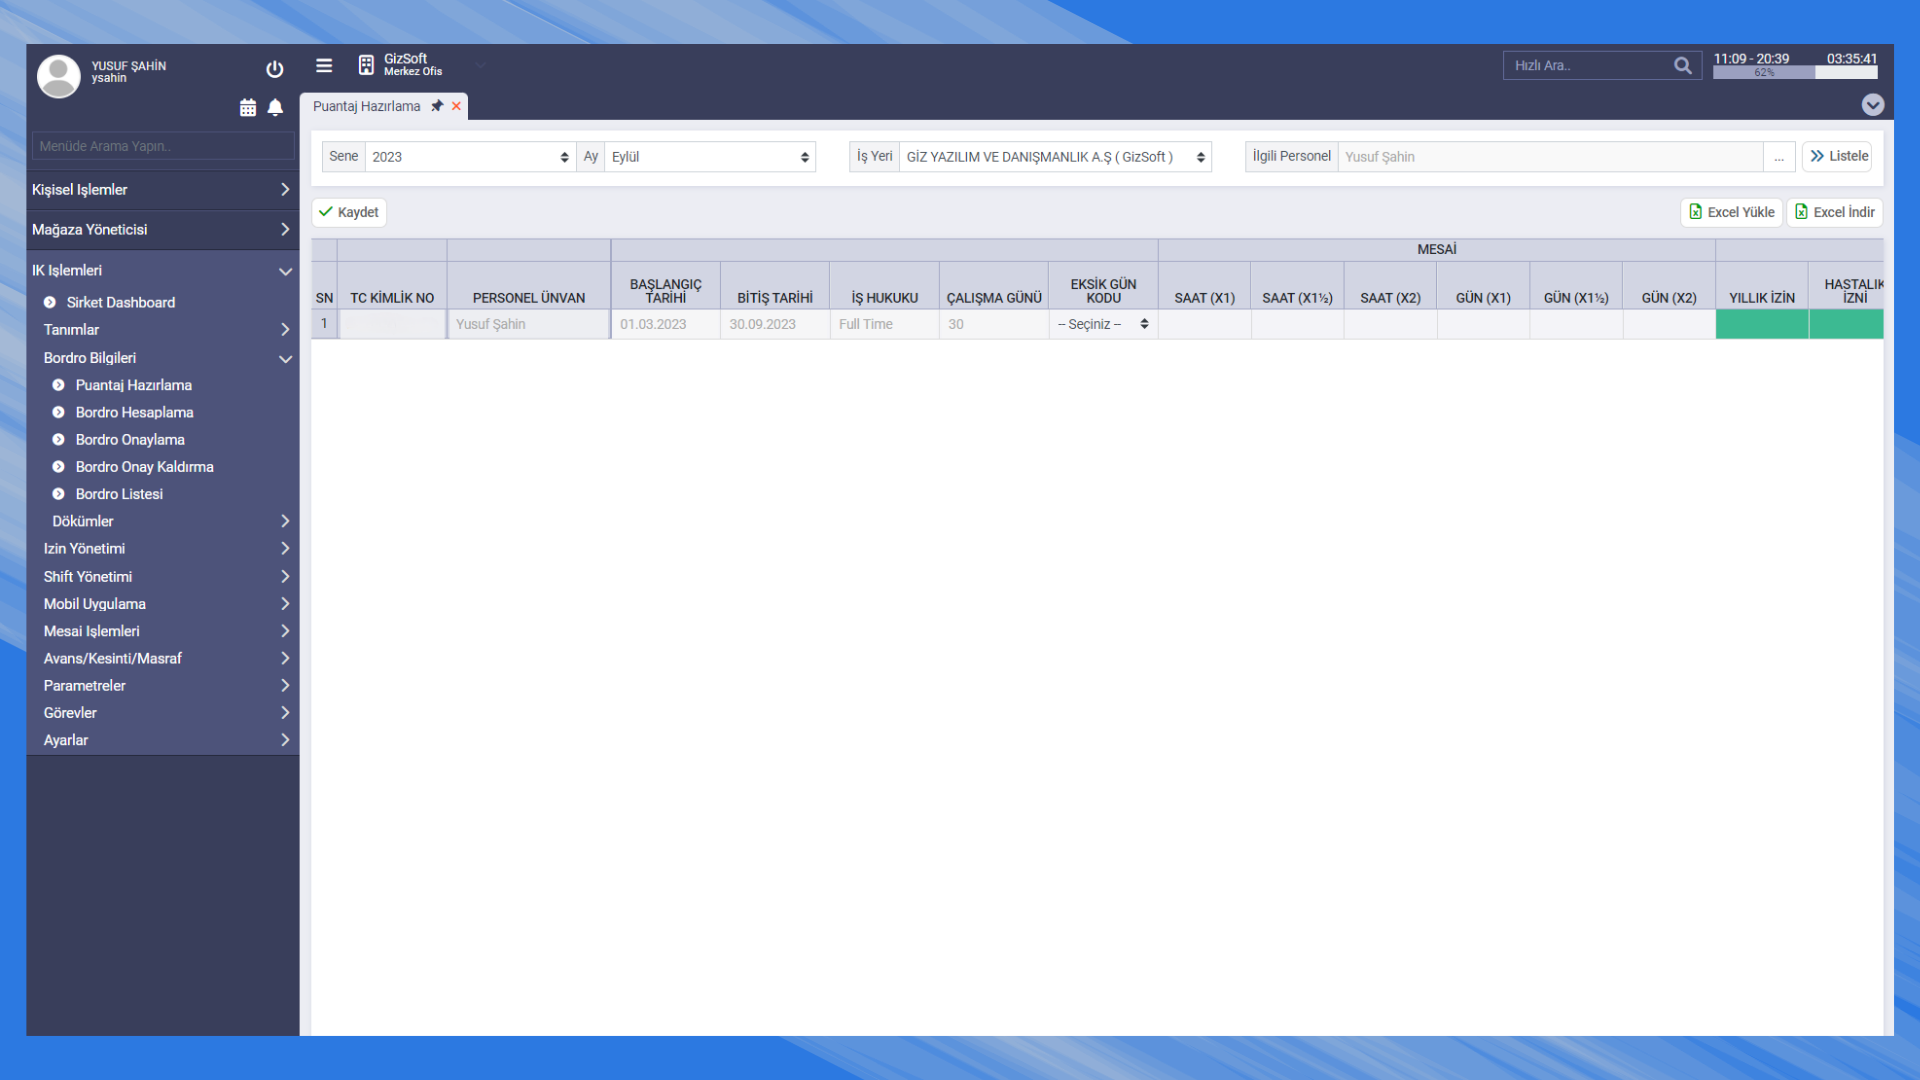Click the work time progress bar

tap(1795, 72)
